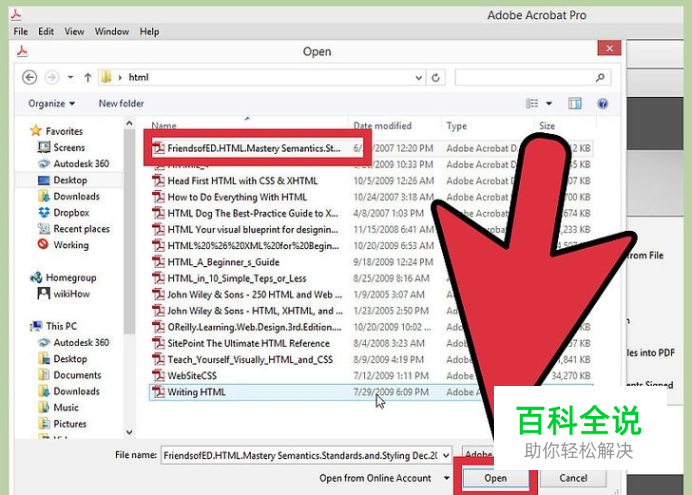Go up one folder level
Image resolution: width=692 pixels, height=495 pixels.
click(x=88, y=78)
